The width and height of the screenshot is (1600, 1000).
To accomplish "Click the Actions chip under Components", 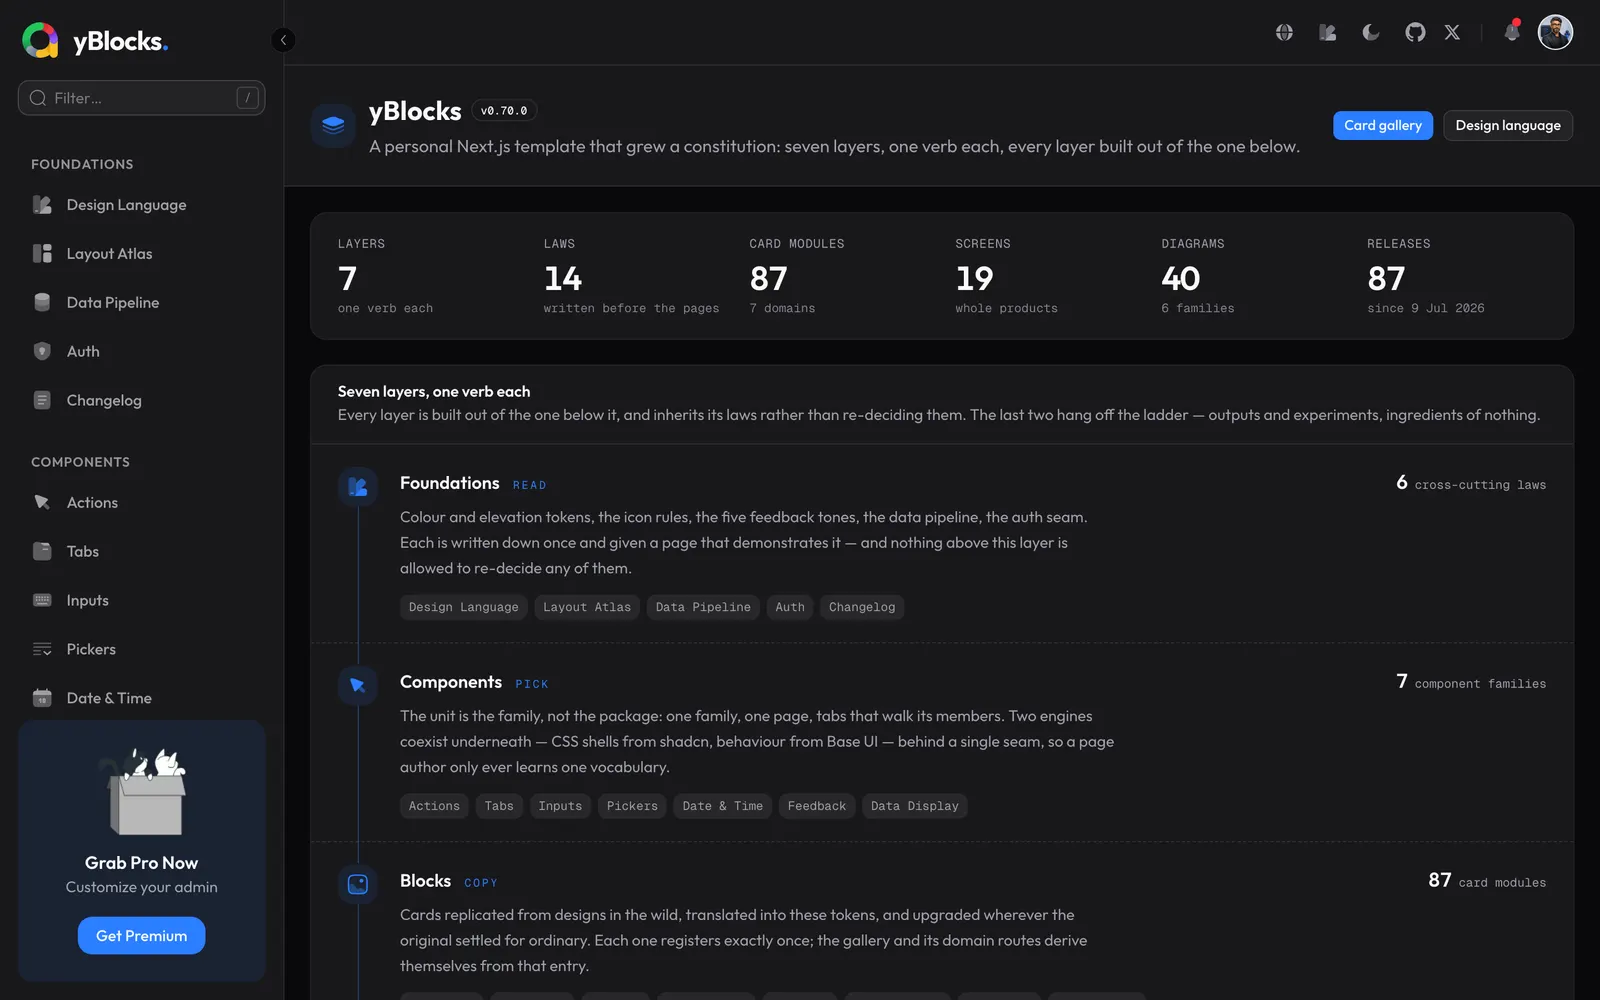I will [x=434, y=806].
